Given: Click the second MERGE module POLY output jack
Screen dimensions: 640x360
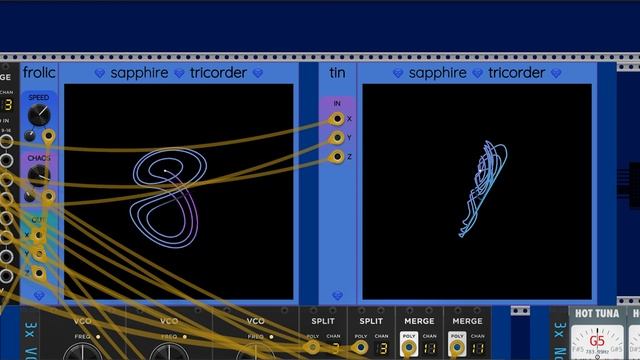Looking at the screenshot, I should tap(457, 348).
